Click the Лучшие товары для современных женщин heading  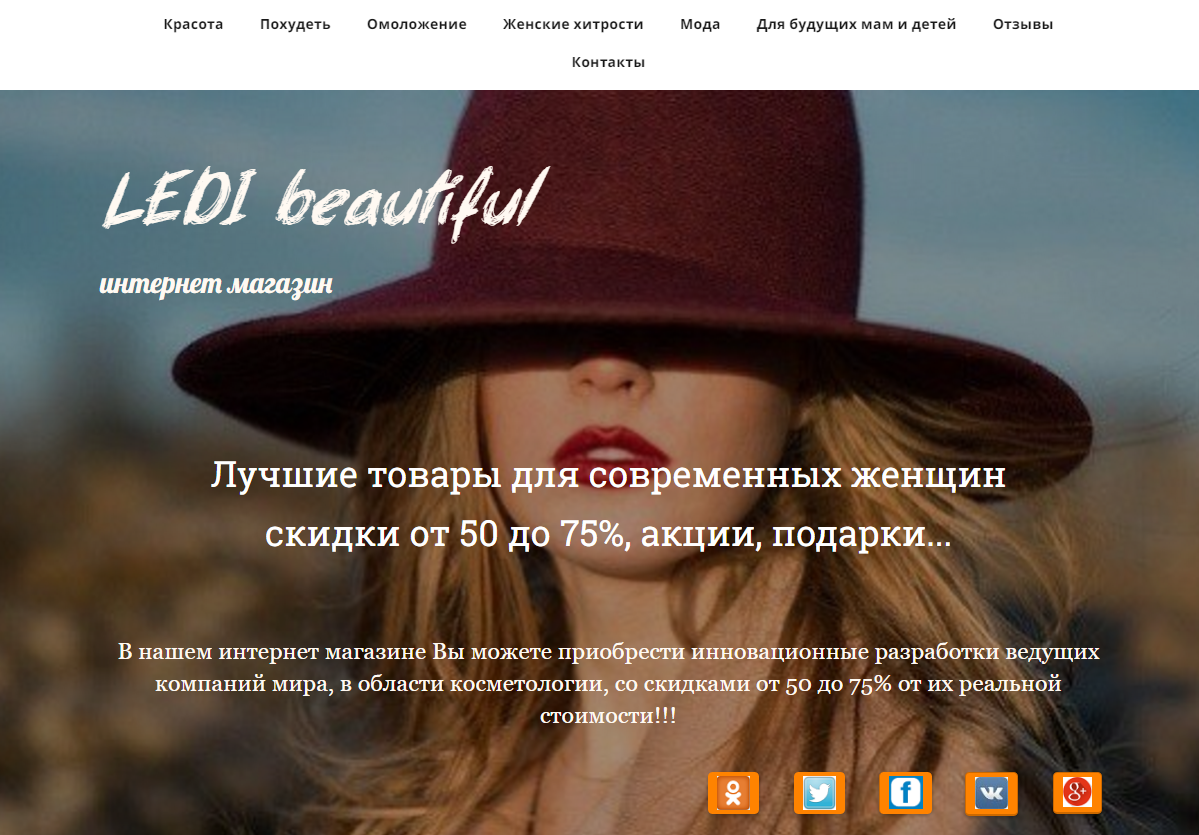coord(608,475)
